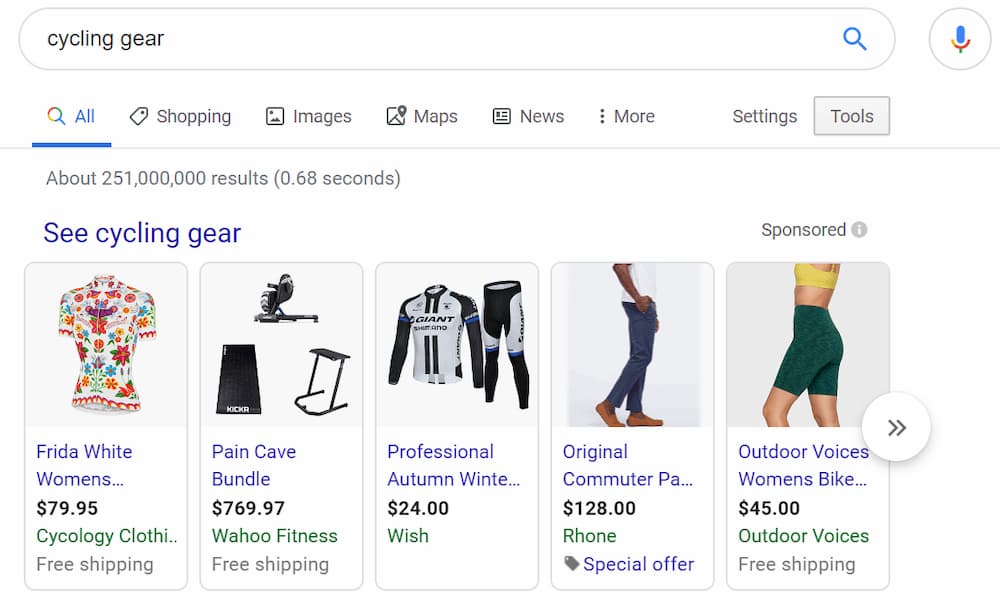Start voice search with the microphone
Screen dimensions: 1000x600
tap(960, 40)
